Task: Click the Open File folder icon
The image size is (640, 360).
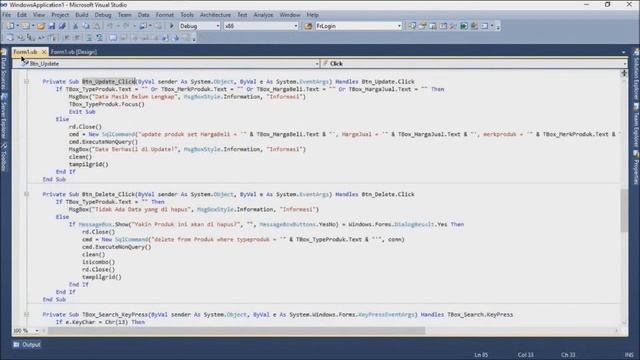Action: tap(41, 26)
